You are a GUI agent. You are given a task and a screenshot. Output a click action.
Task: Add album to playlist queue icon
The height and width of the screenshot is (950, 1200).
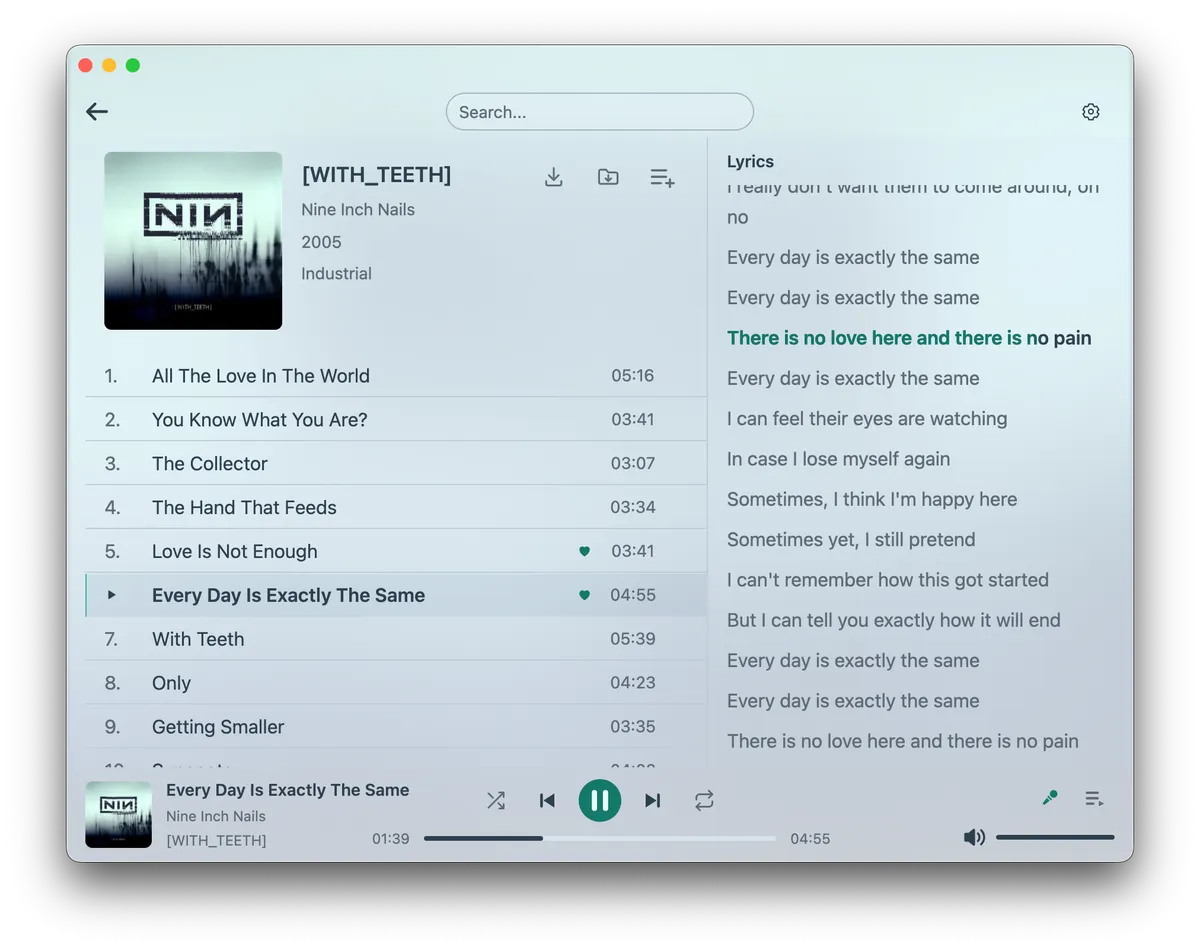662,177
